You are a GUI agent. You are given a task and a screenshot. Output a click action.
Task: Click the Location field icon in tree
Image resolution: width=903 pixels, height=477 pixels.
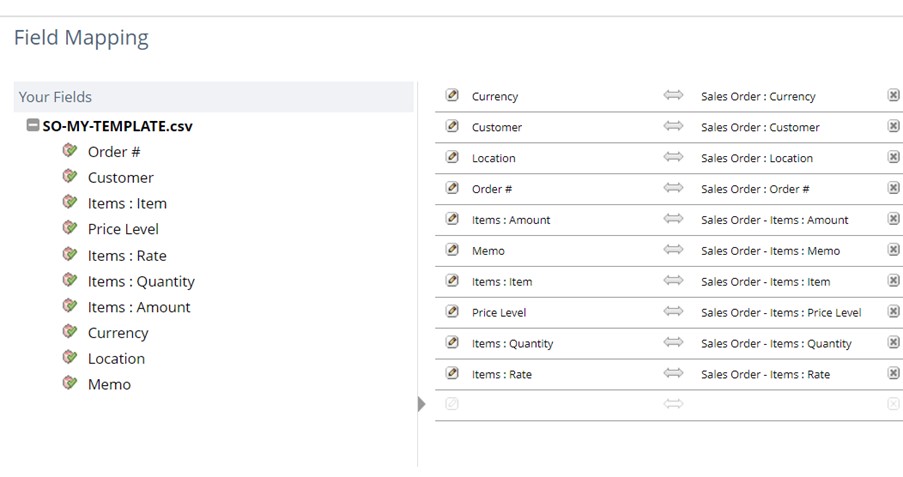[x=69, y=358]
